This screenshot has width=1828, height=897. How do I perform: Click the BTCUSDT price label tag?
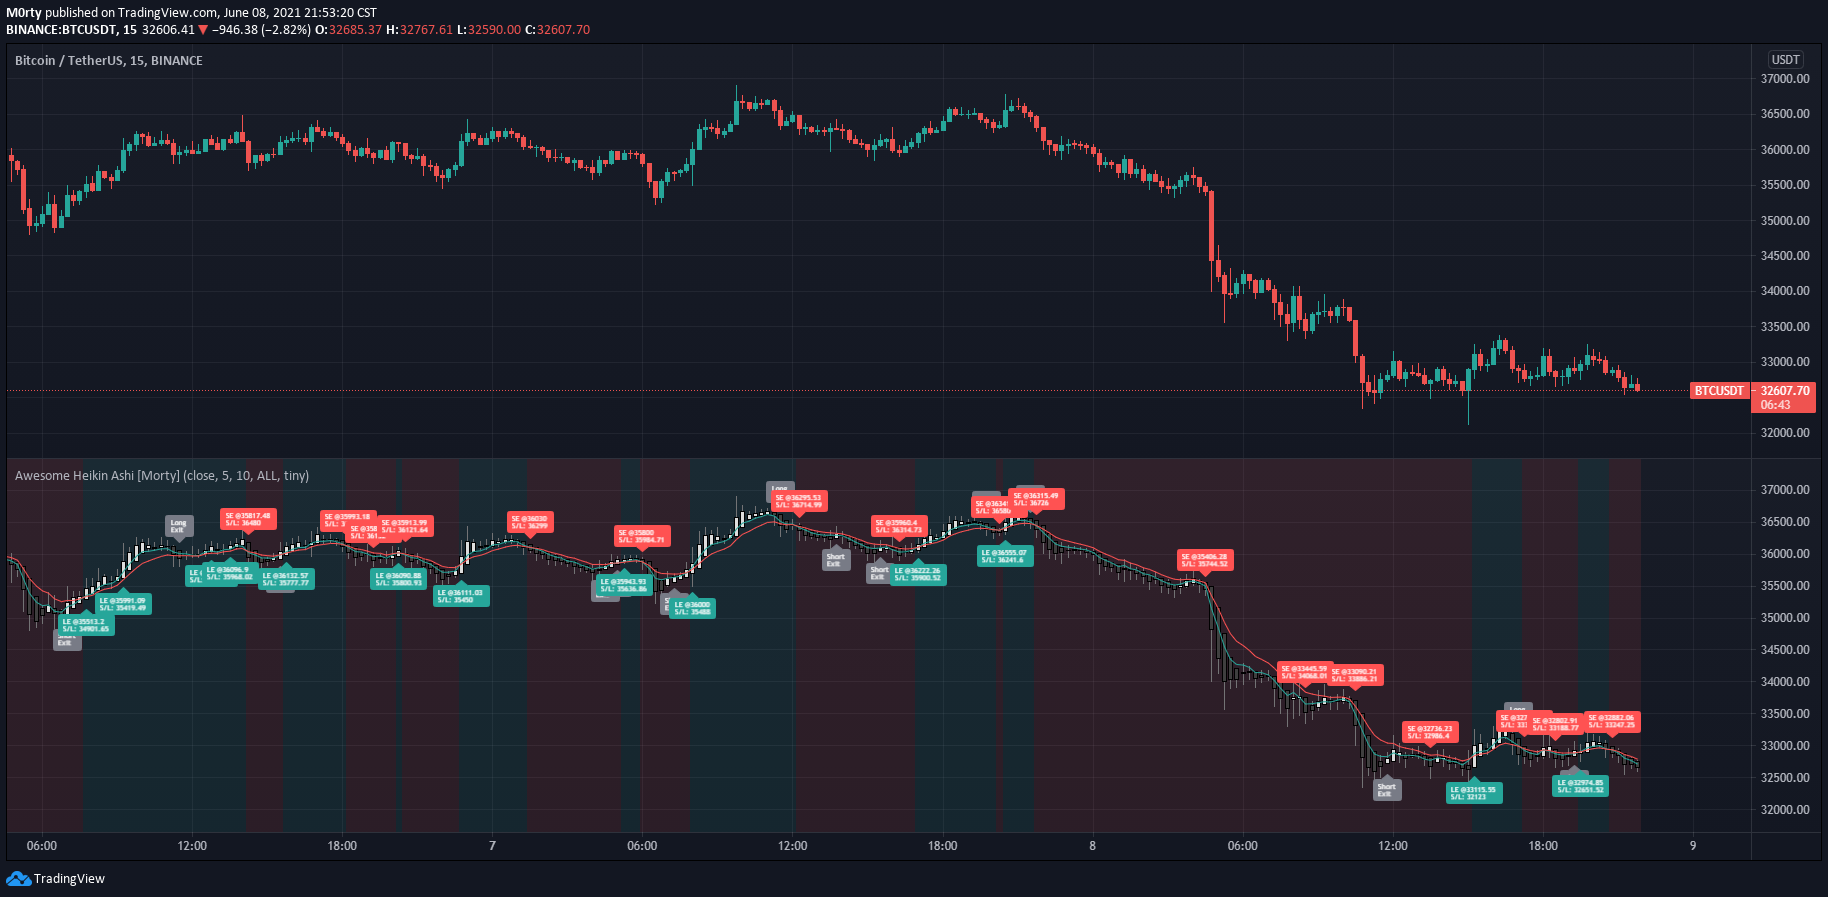point(1719,391)
